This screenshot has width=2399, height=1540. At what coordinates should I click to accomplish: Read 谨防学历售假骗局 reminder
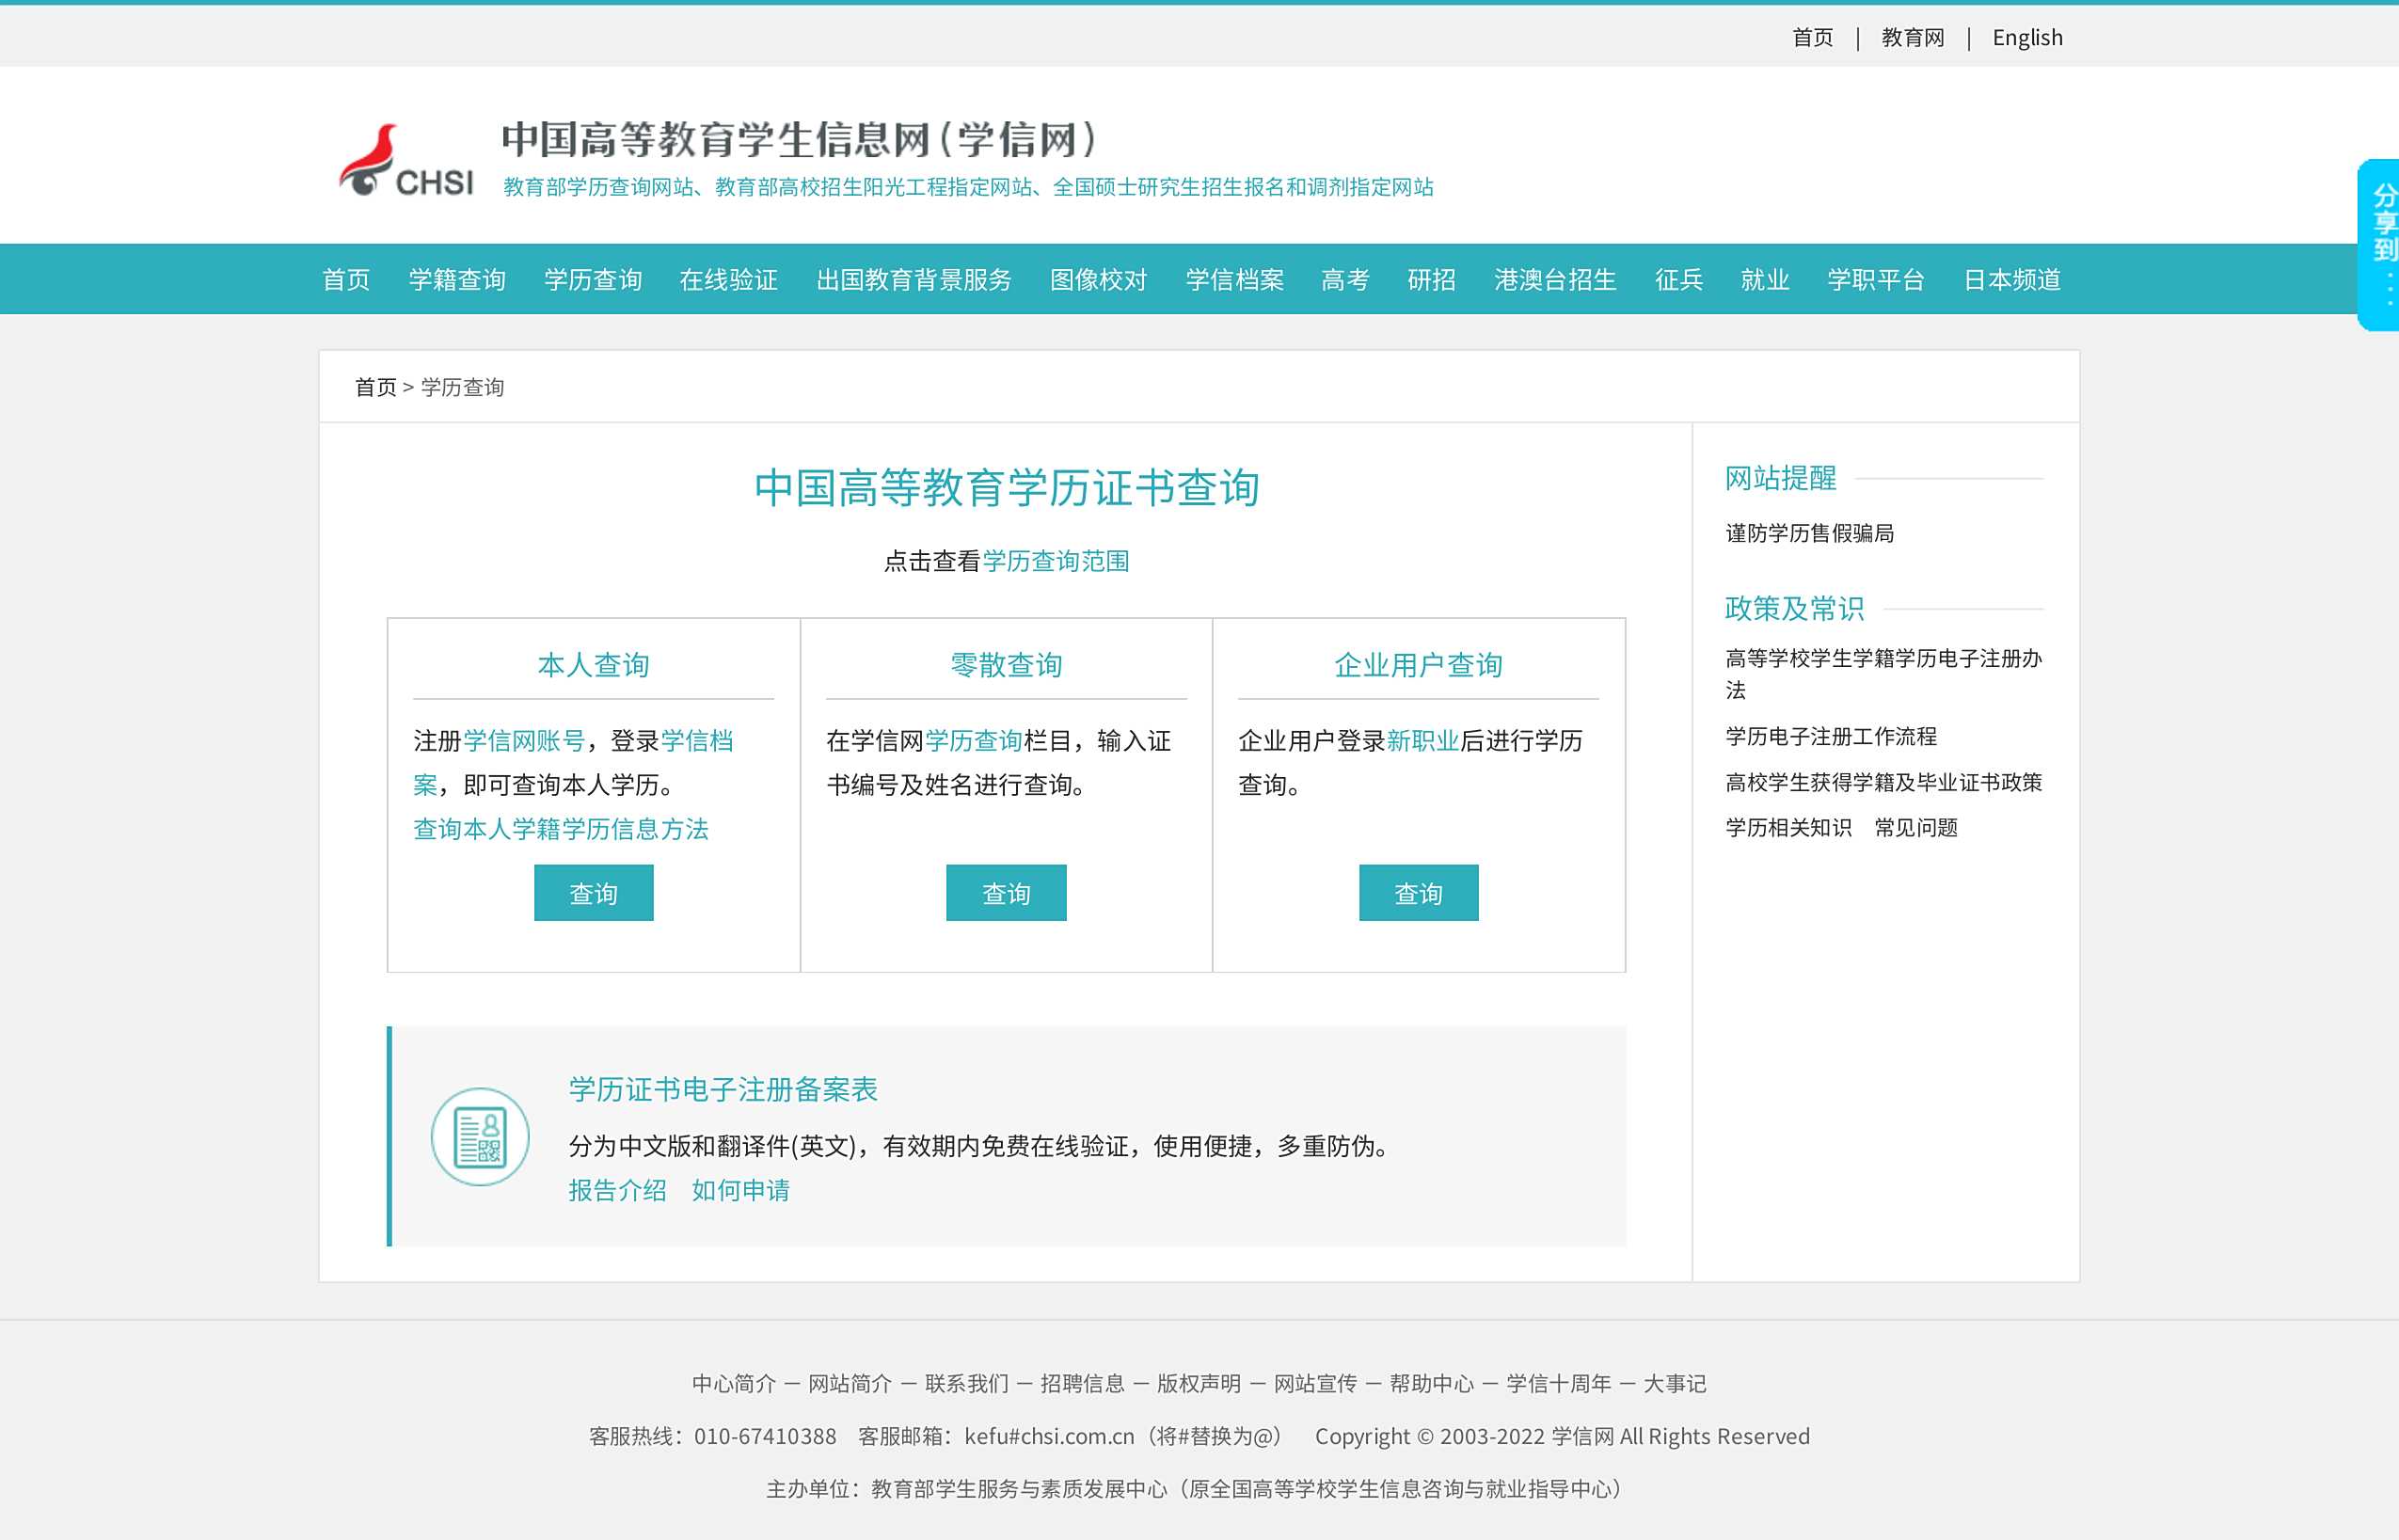1809,533
